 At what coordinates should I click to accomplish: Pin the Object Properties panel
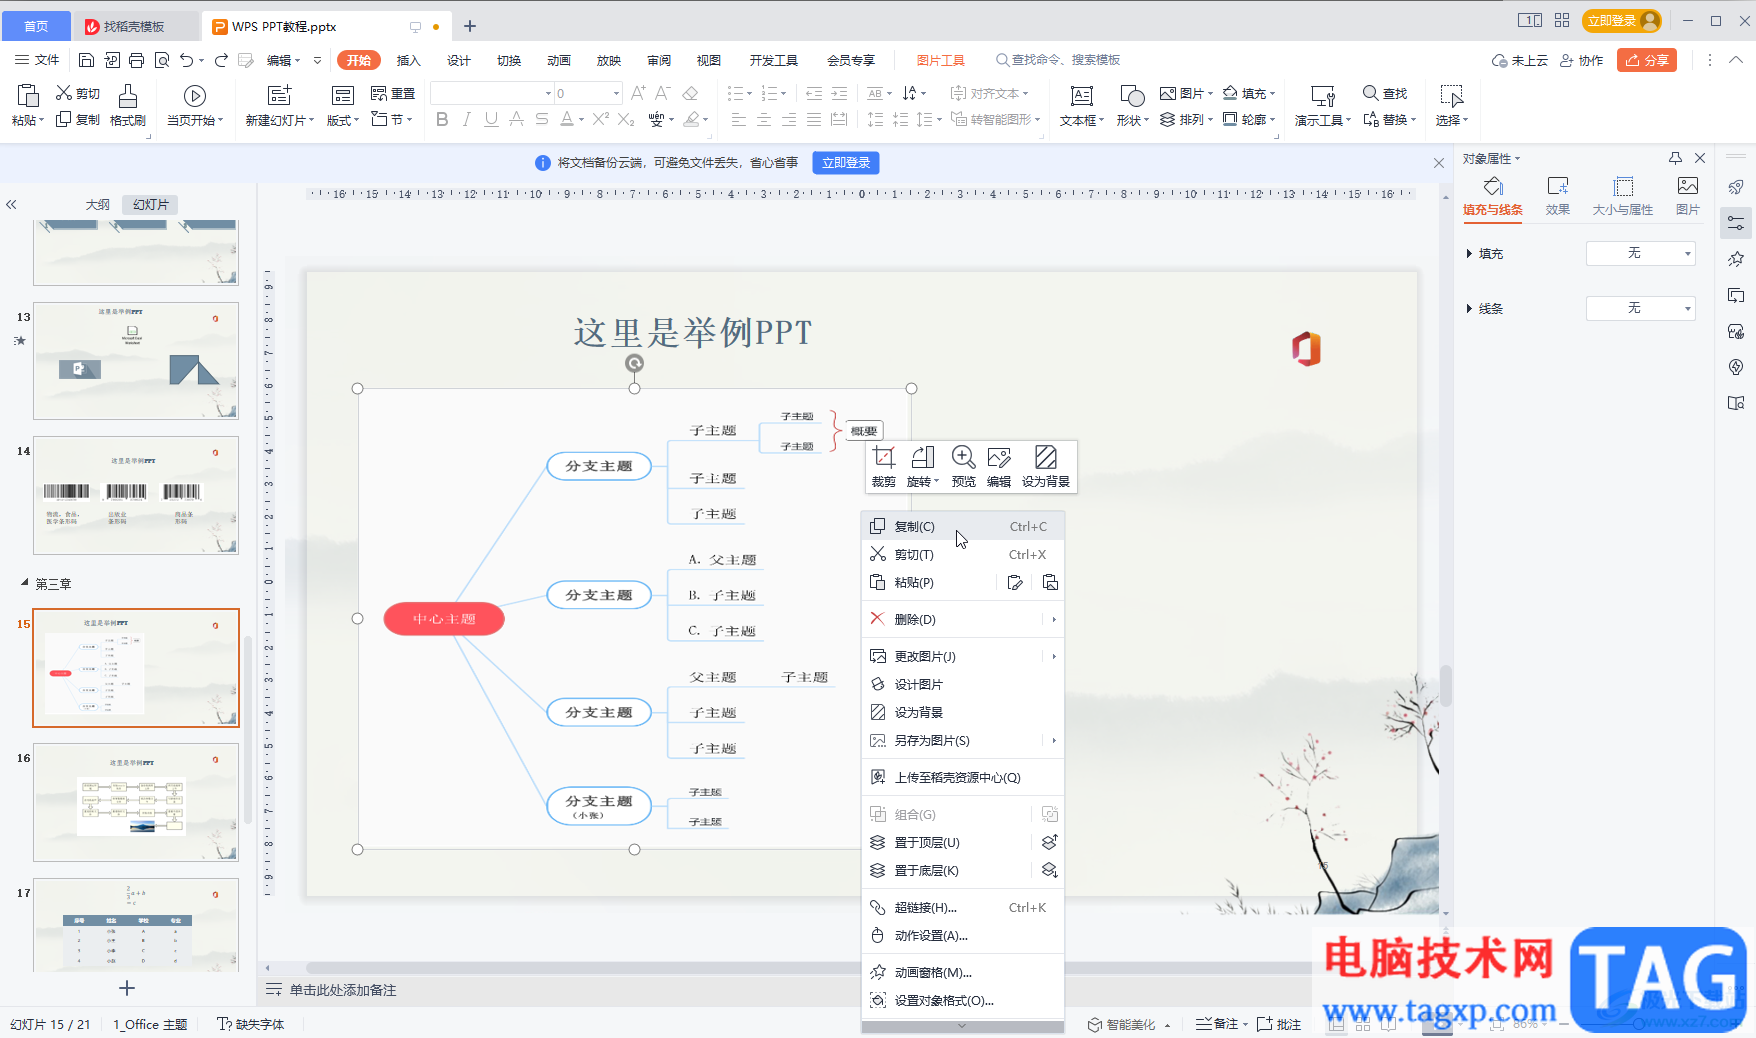pyautogui.click(x=1675, y=158)
